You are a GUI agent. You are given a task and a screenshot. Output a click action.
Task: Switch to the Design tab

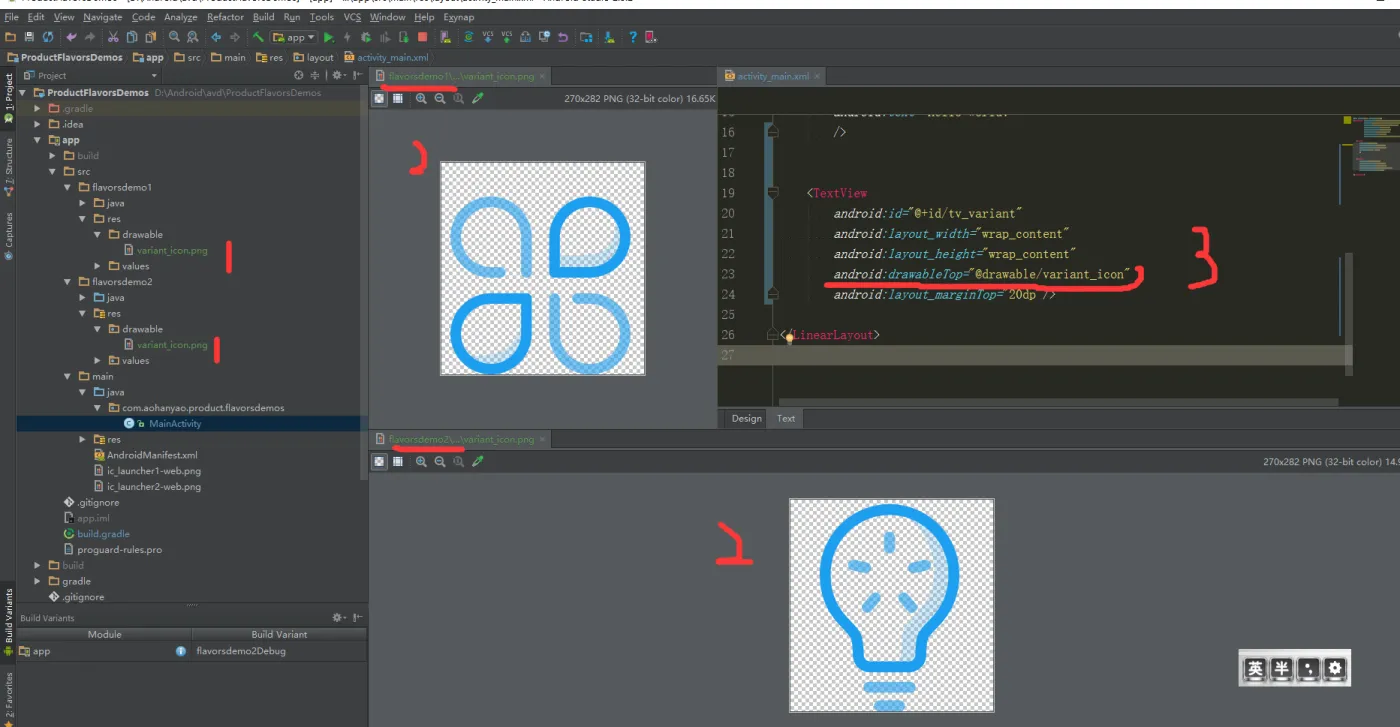(746, 418)
